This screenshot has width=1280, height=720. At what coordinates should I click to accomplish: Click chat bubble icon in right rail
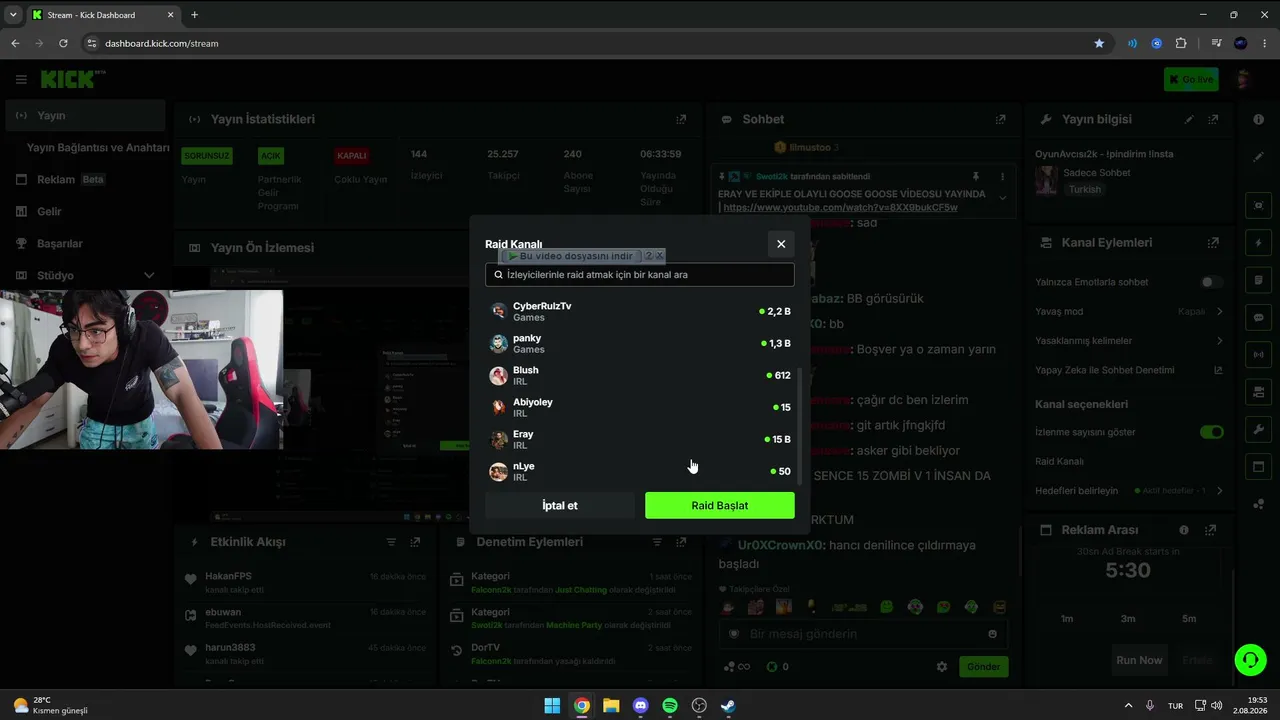pyautogui.click(x=1258, y=317)
